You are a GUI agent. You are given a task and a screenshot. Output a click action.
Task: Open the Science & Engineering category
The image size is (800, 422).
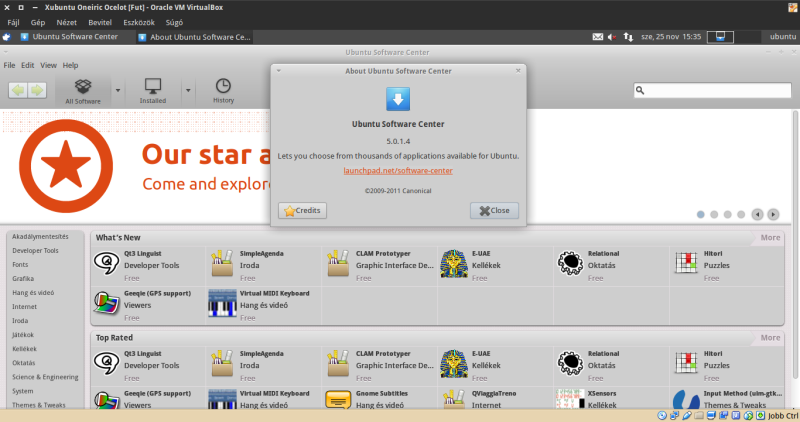click(45, 377)
